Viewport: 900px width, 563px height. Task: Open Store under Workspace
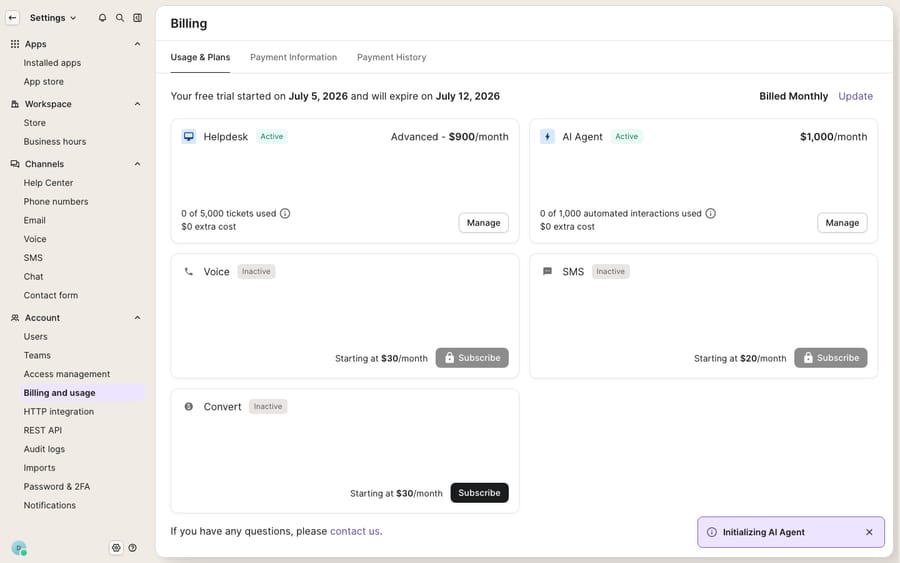[34, 123]
